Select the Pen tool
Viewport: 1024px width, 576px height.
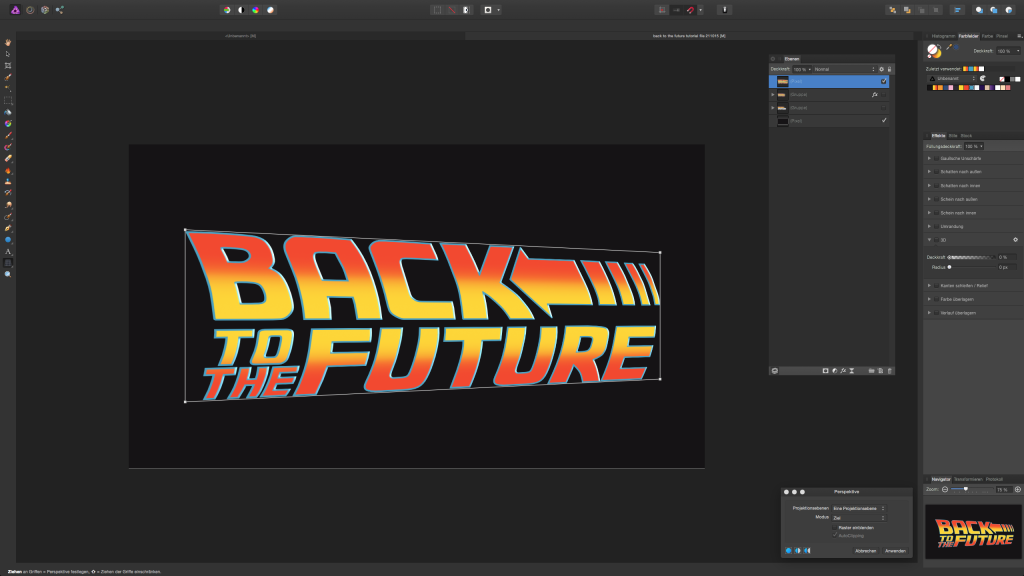click(x=8, y=229)
